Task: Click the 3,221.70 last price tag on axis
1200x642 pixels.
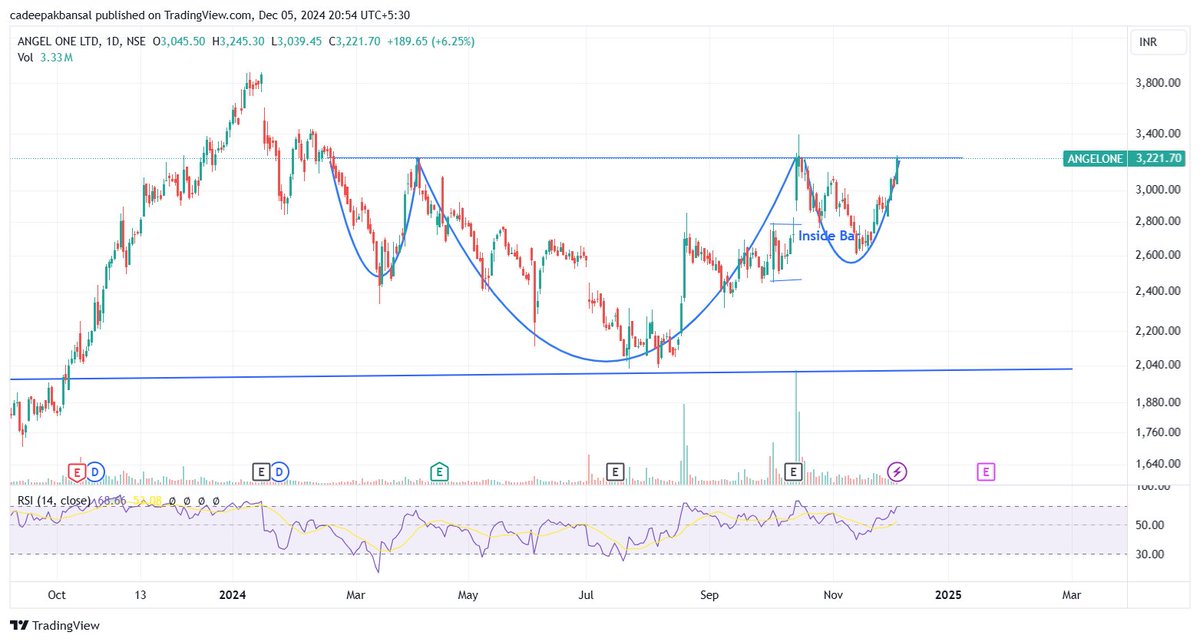Action: click(x=1159, y=158)
